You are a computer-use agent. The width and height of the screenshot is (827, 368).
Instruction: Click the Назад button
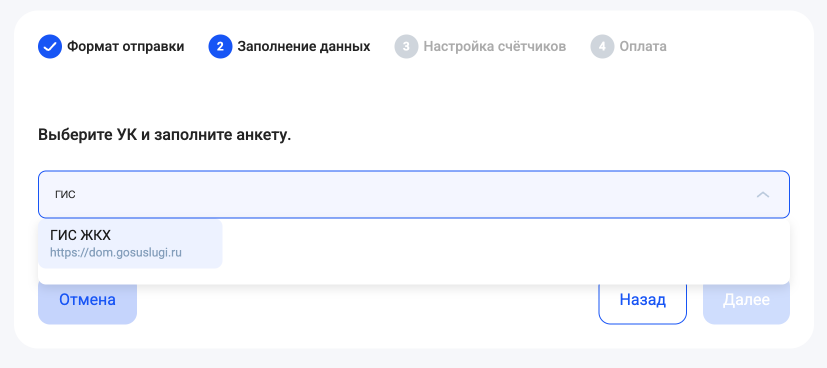tap(642, 300)
